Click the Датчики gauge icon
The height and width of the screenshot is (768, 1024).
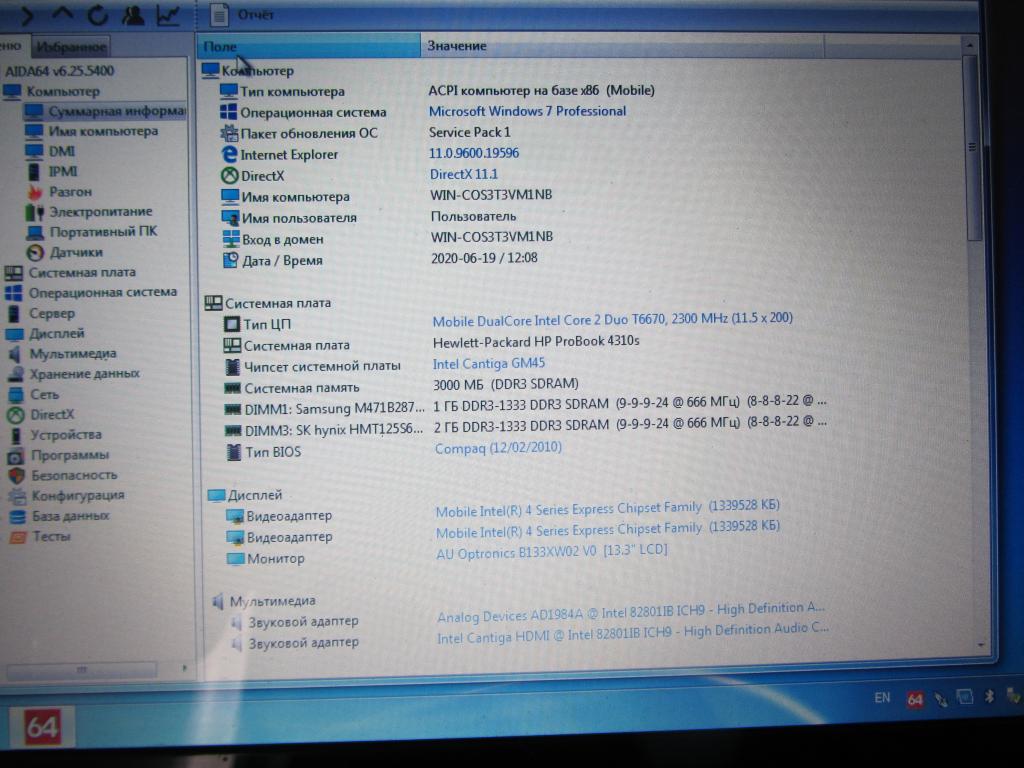(35, 253)
